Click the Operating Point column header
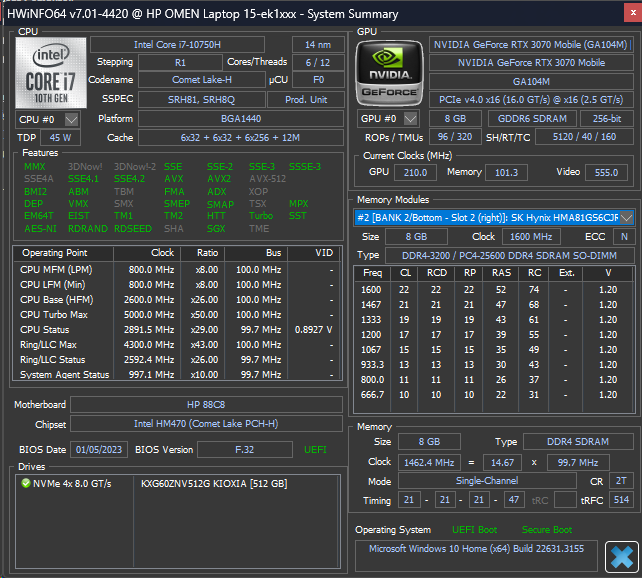This screenshot has width=642, height=578. click(63, 253)
